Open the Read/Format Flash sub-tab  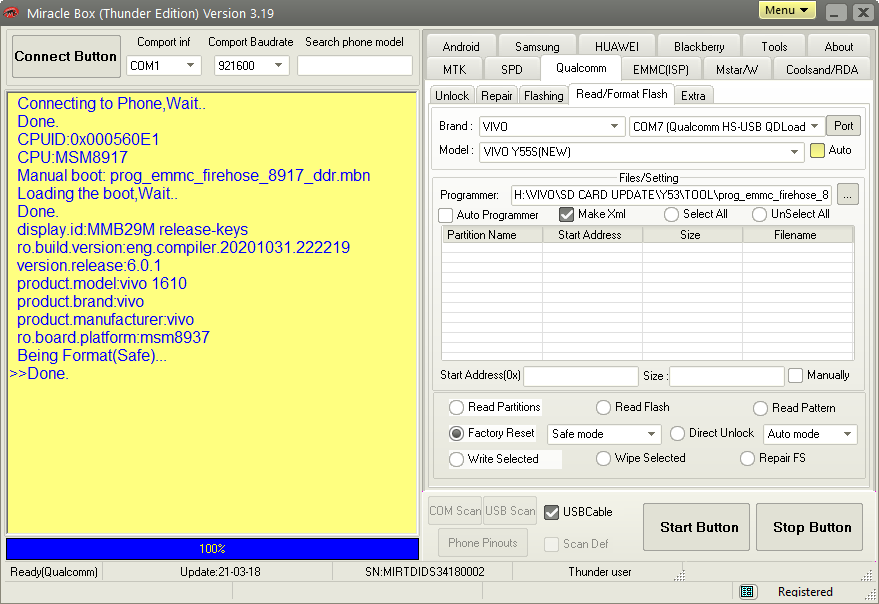(x=621, y=94)
